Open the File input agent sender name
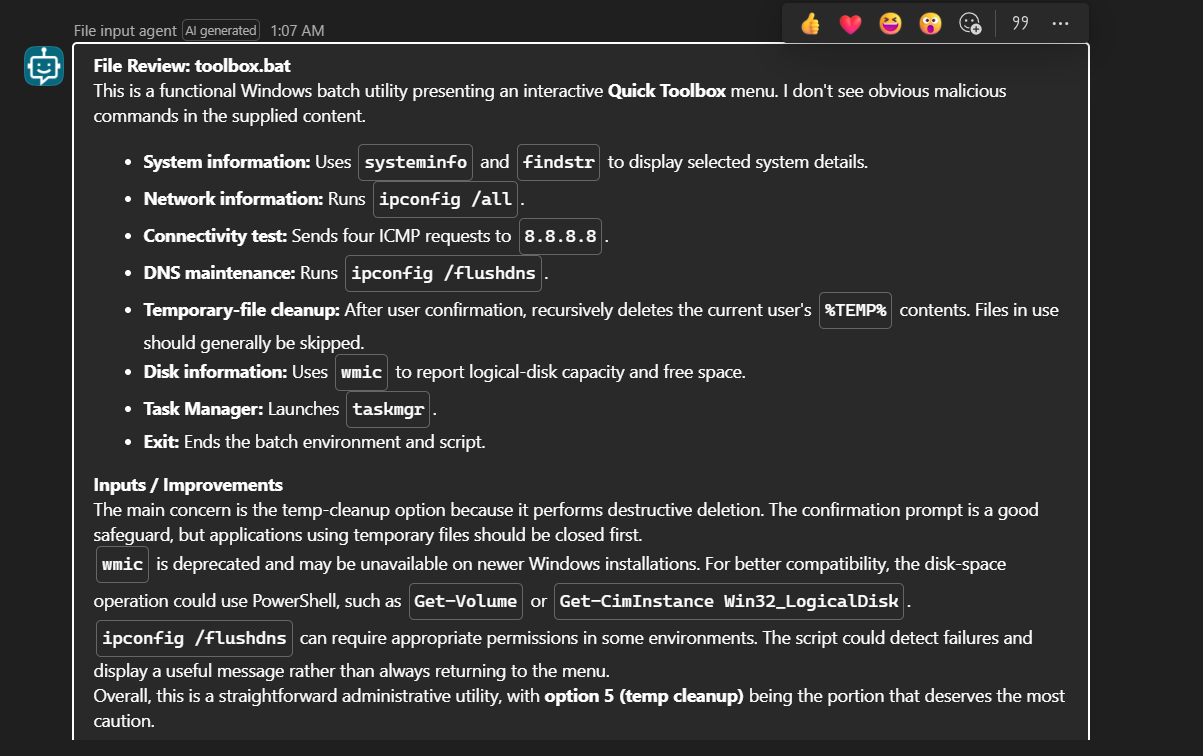 coord(125,31)
